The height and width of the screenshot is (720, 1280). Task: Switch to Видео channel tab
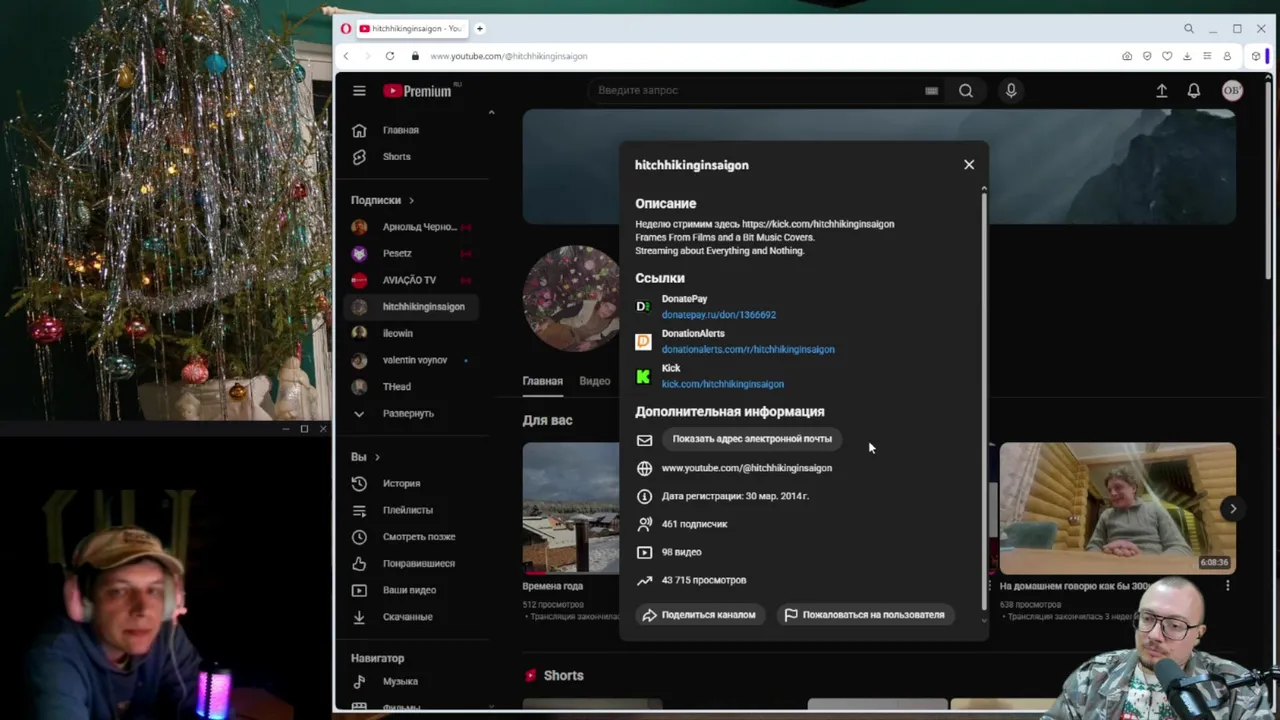pos(594,381)
